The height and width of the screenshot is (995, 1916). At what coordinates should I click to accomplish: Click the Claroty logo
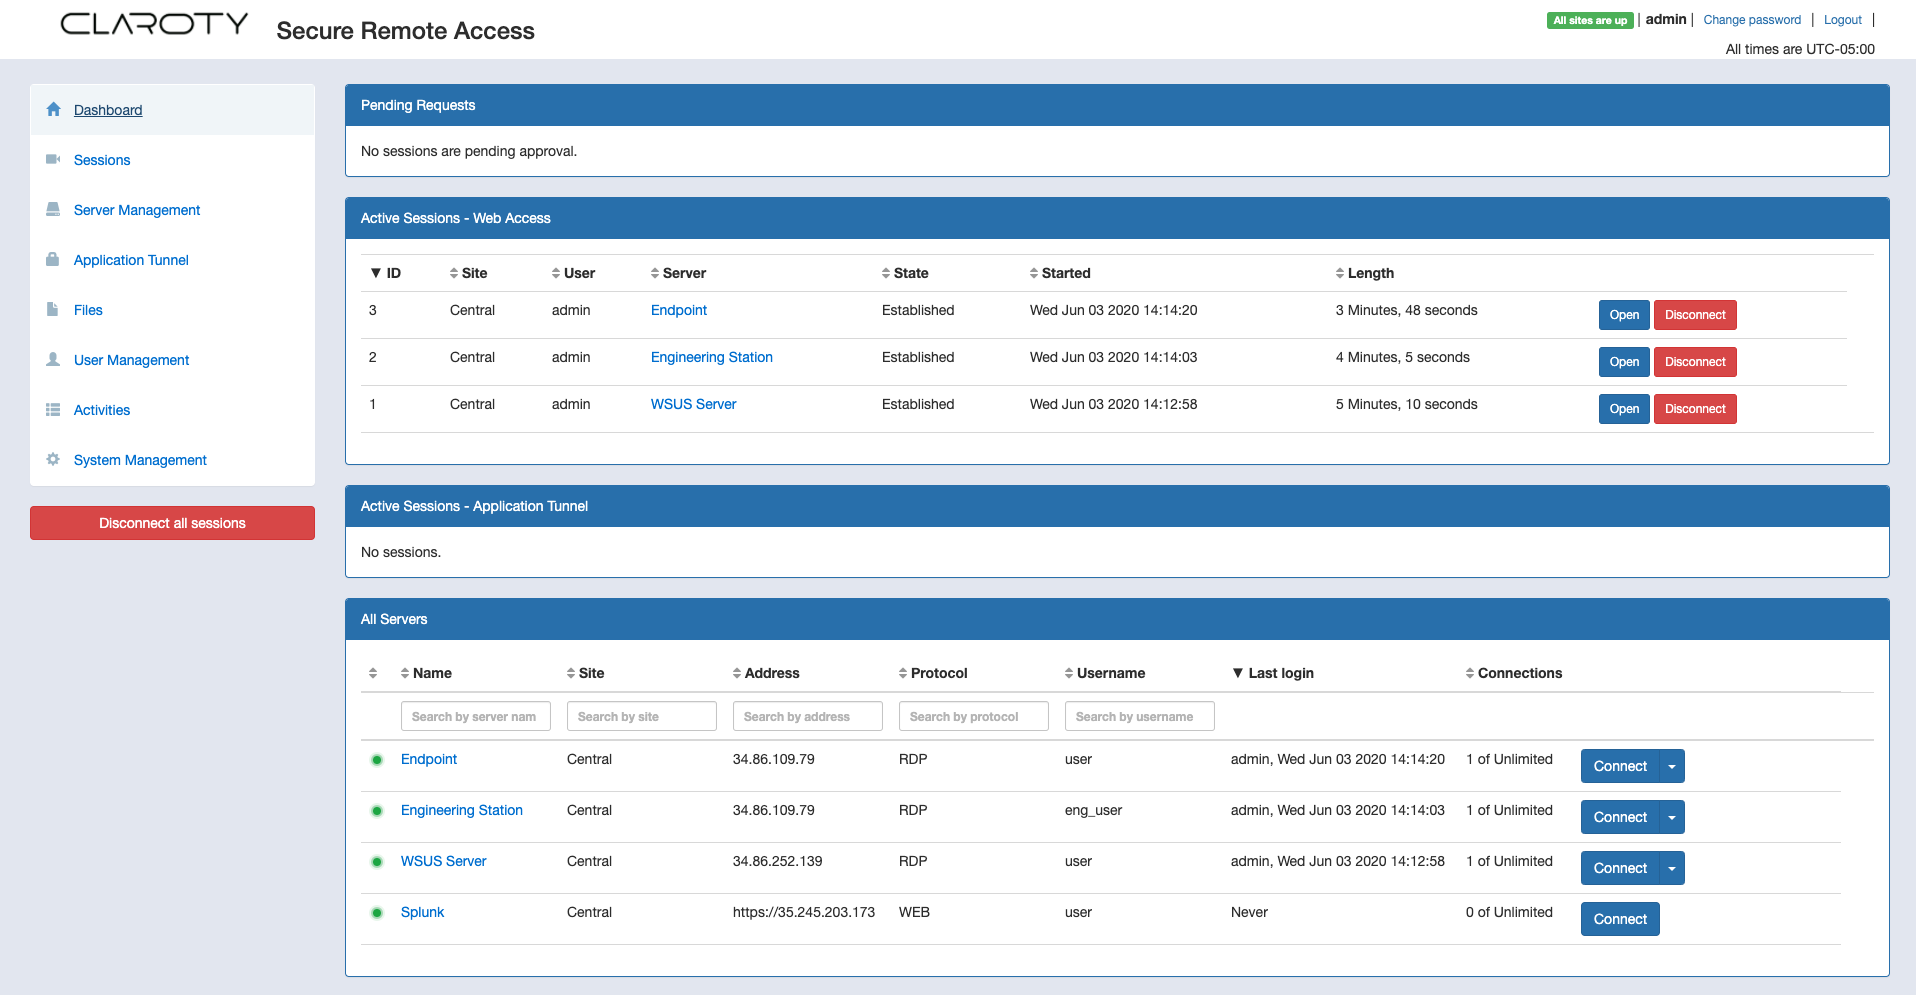pos(153,23)
